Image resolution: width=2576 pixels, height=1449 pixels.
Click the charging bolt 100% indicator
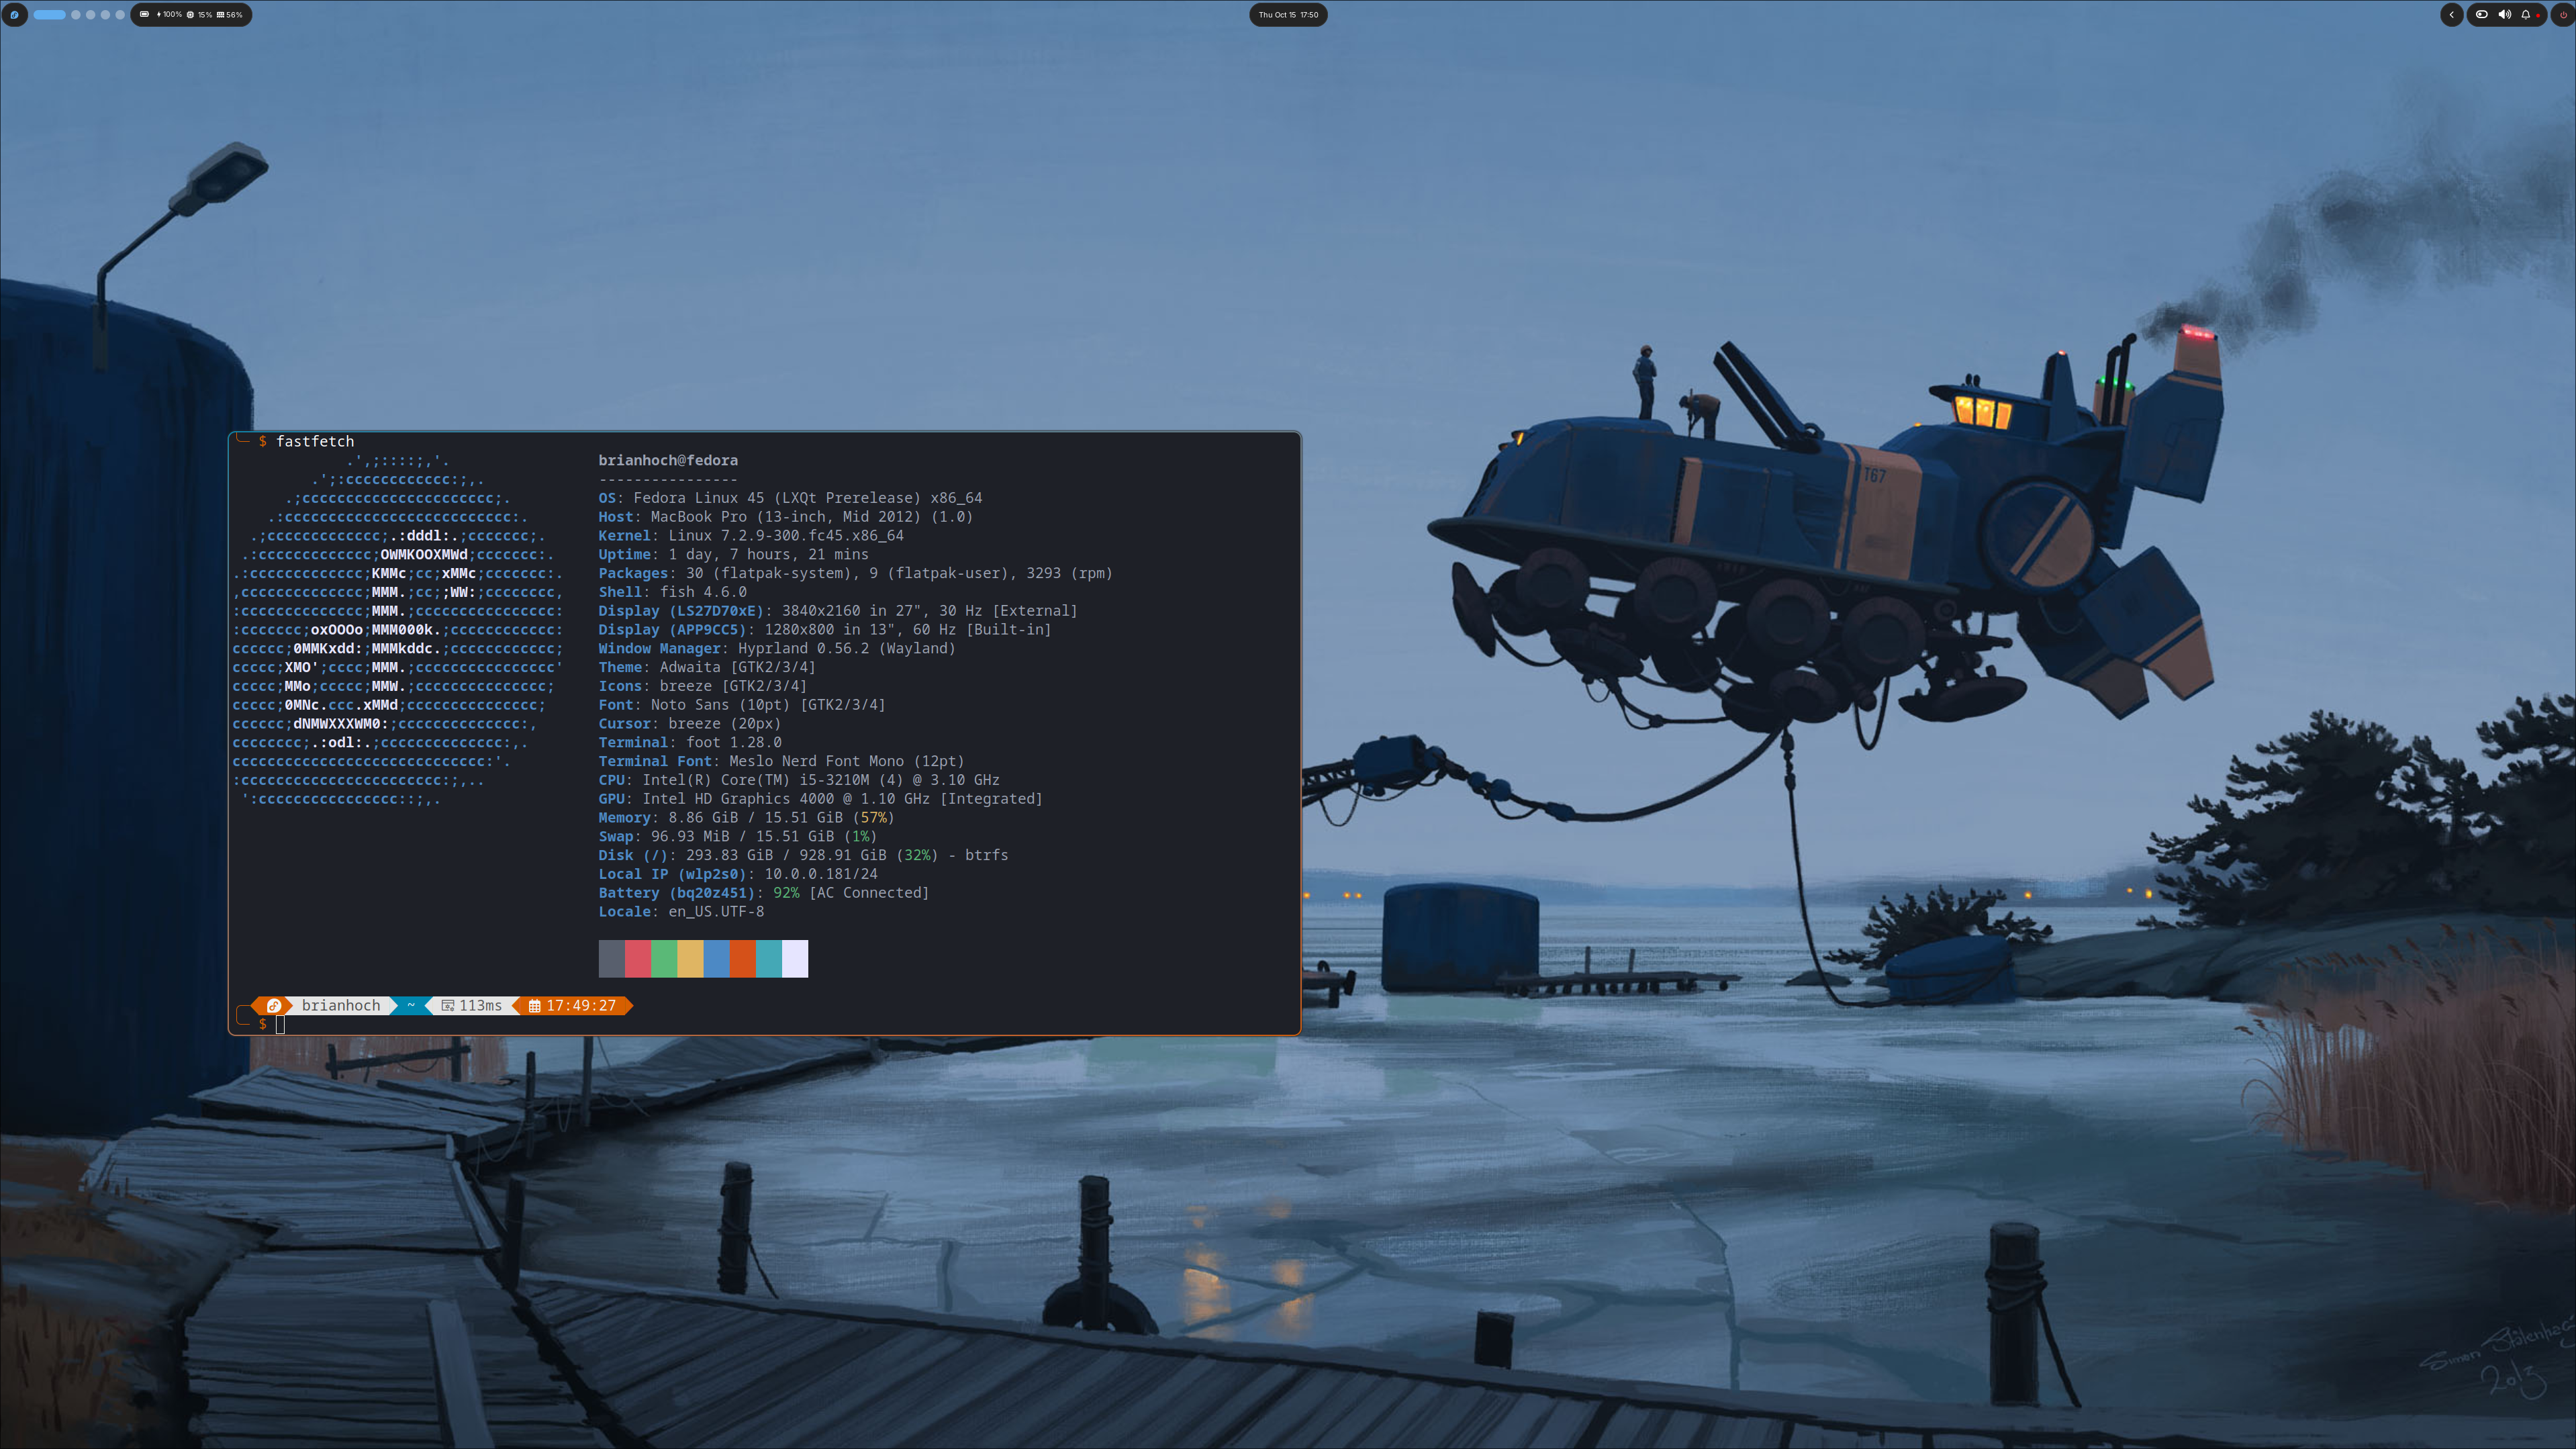pos(169,14)
